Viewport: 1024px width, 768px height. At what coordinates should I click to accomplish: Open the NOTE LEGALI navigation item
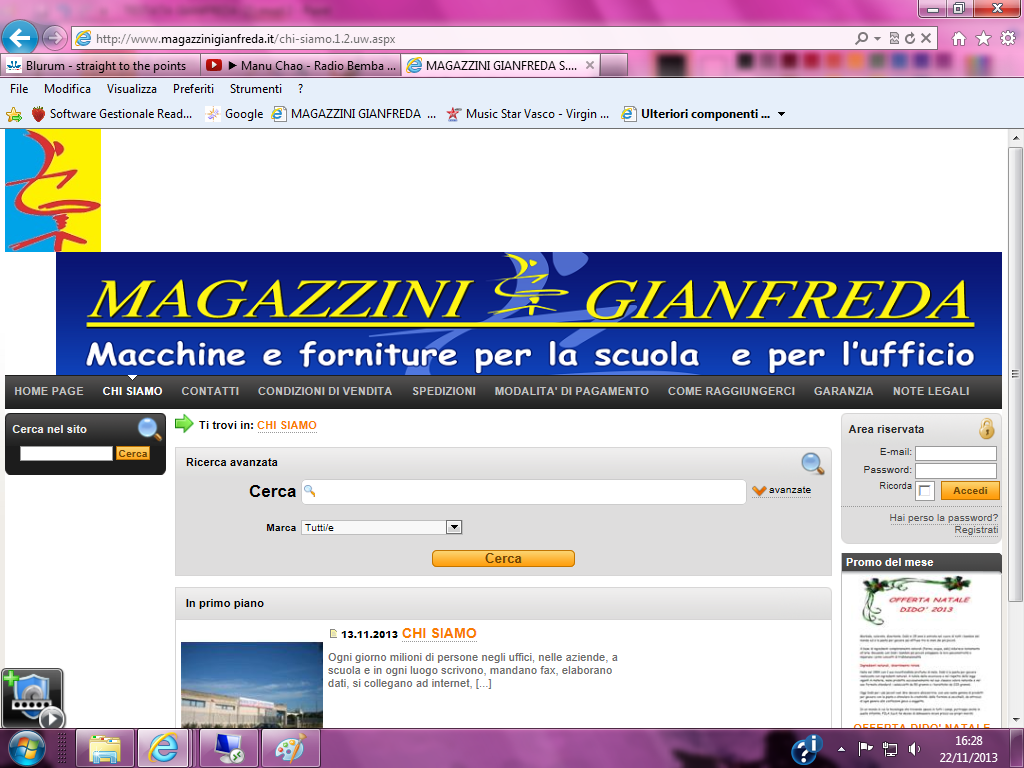(931, 391)
